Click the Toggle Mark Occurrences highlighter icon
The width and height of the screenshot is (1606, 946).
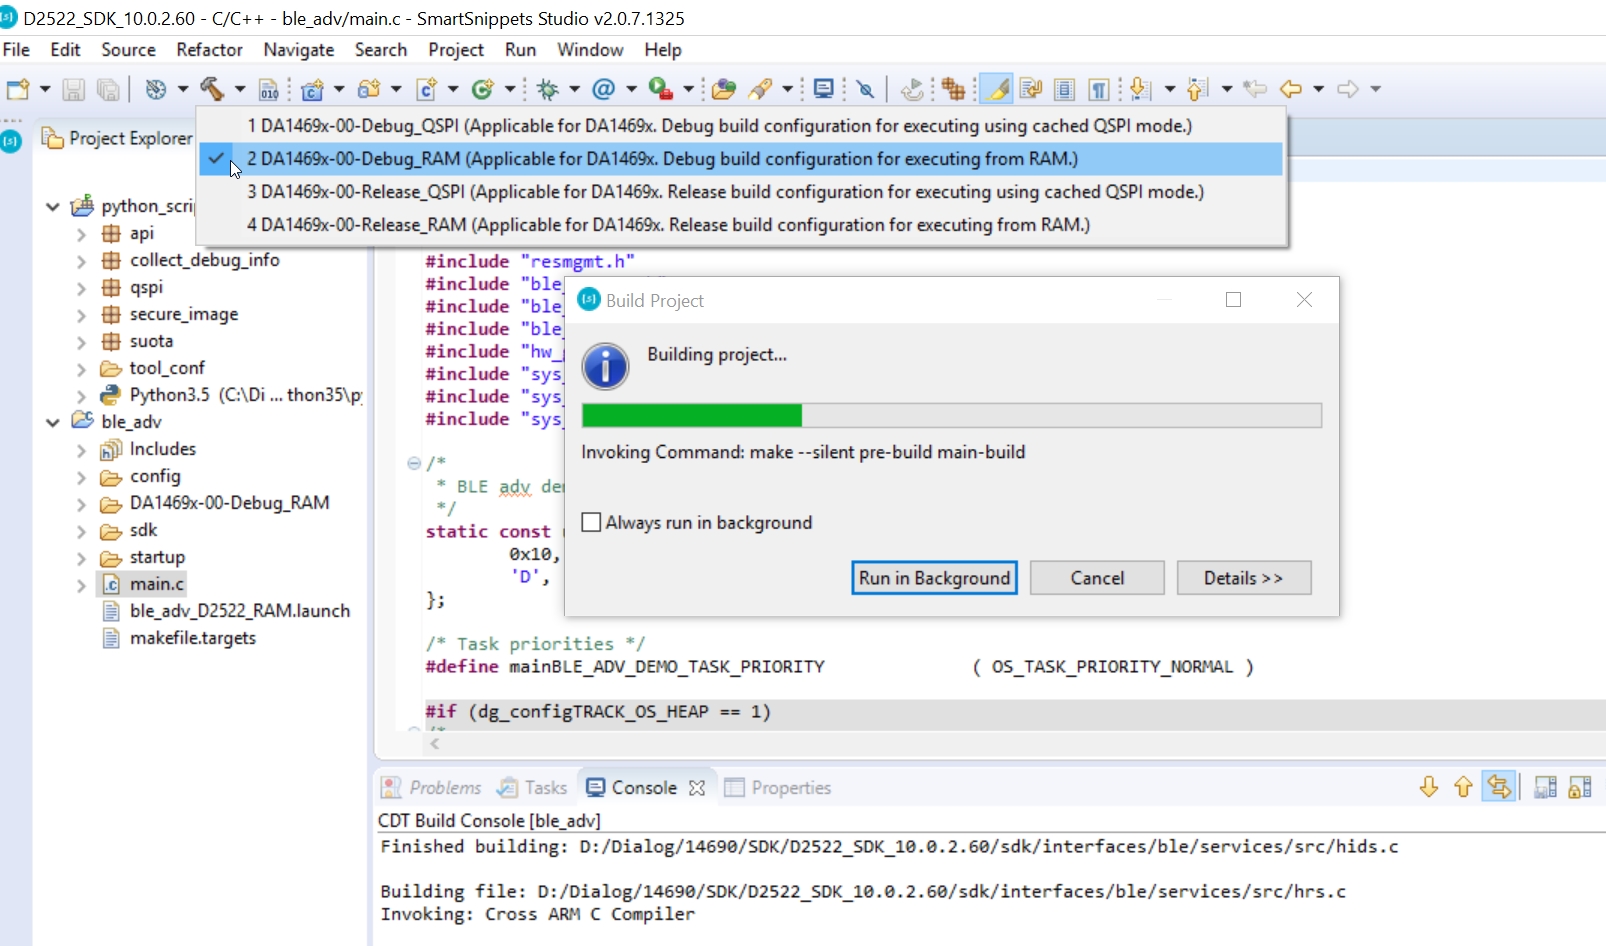996,89
